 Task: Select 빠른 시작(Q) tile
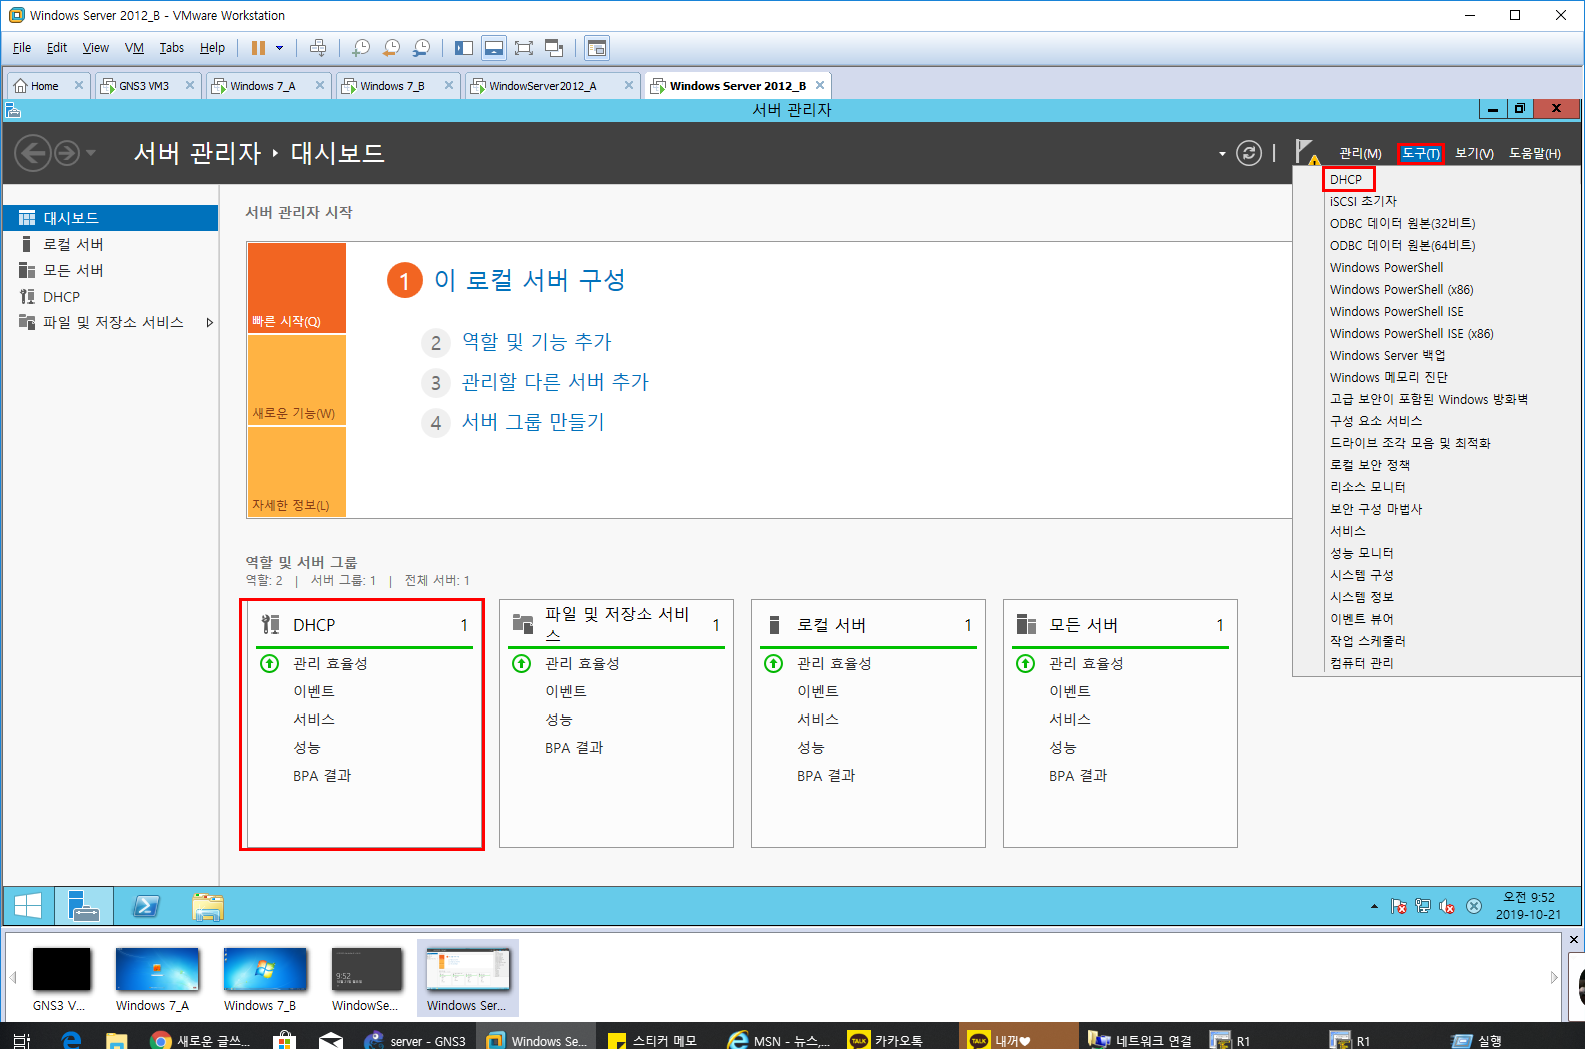[x=297, y=288]
